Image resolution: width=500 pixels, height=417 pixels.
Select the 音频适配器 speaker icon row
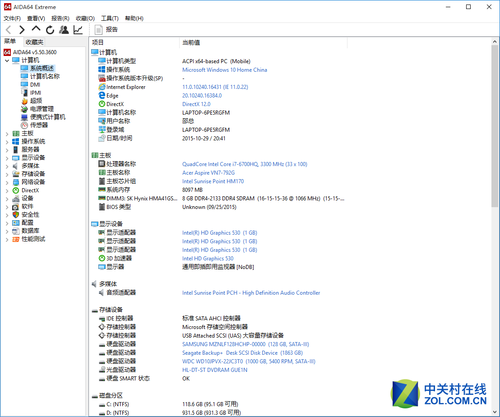[x=102, y=292]
